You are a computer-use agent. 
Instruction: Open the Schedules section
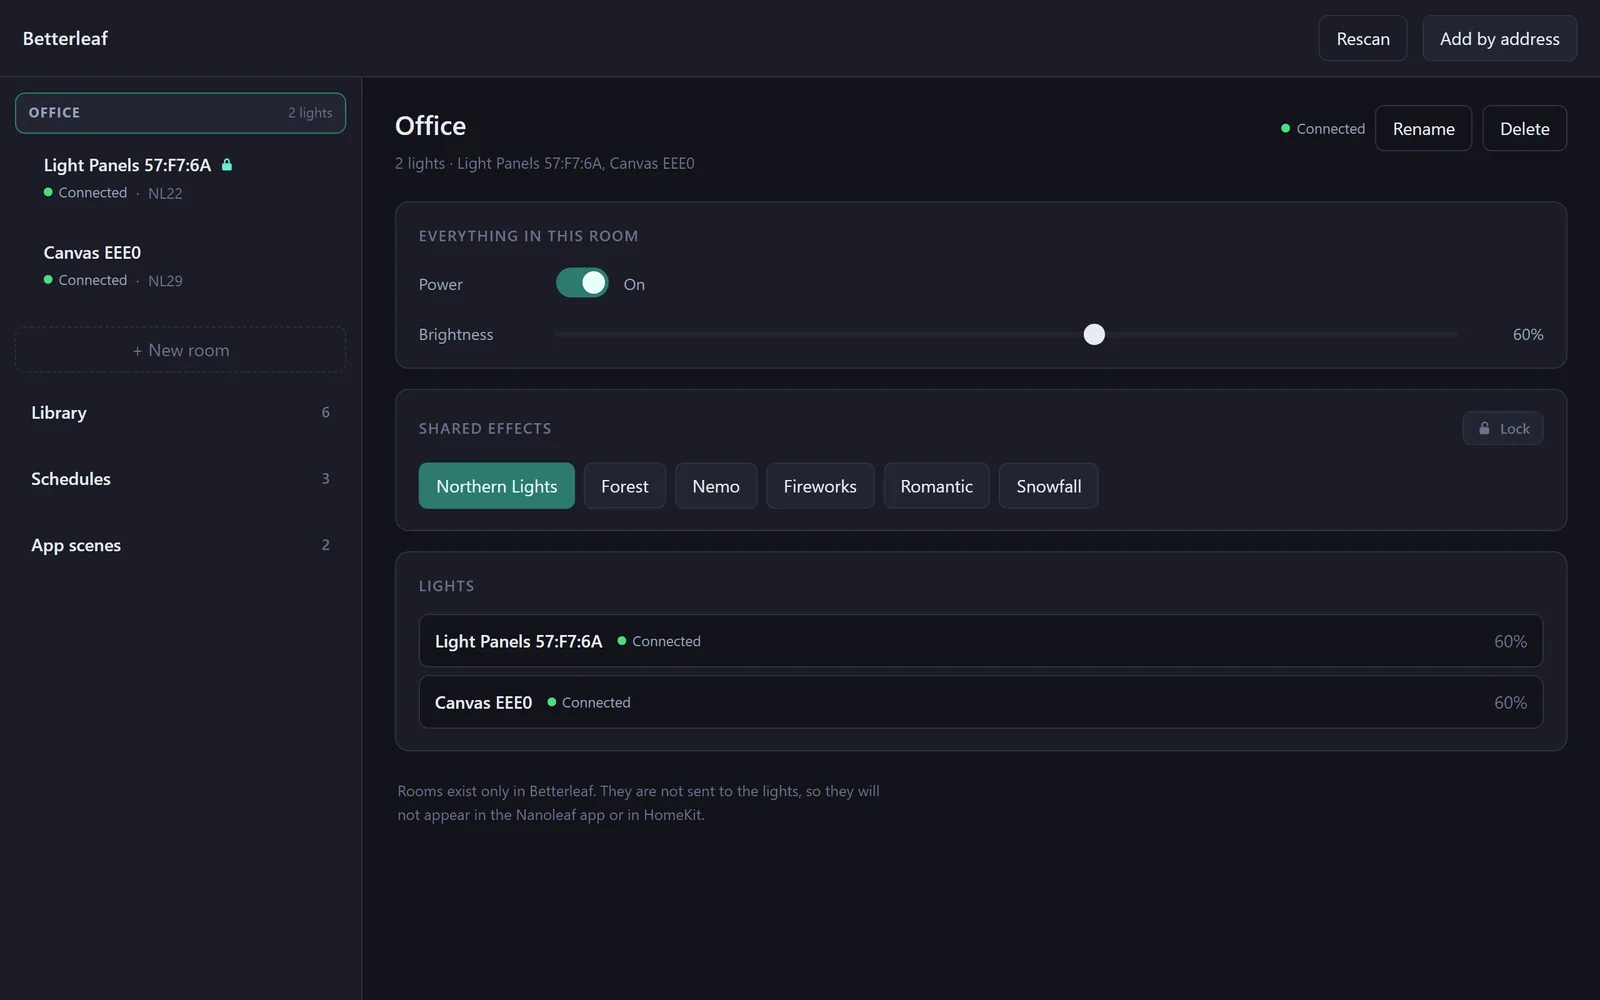pos(180,479)
